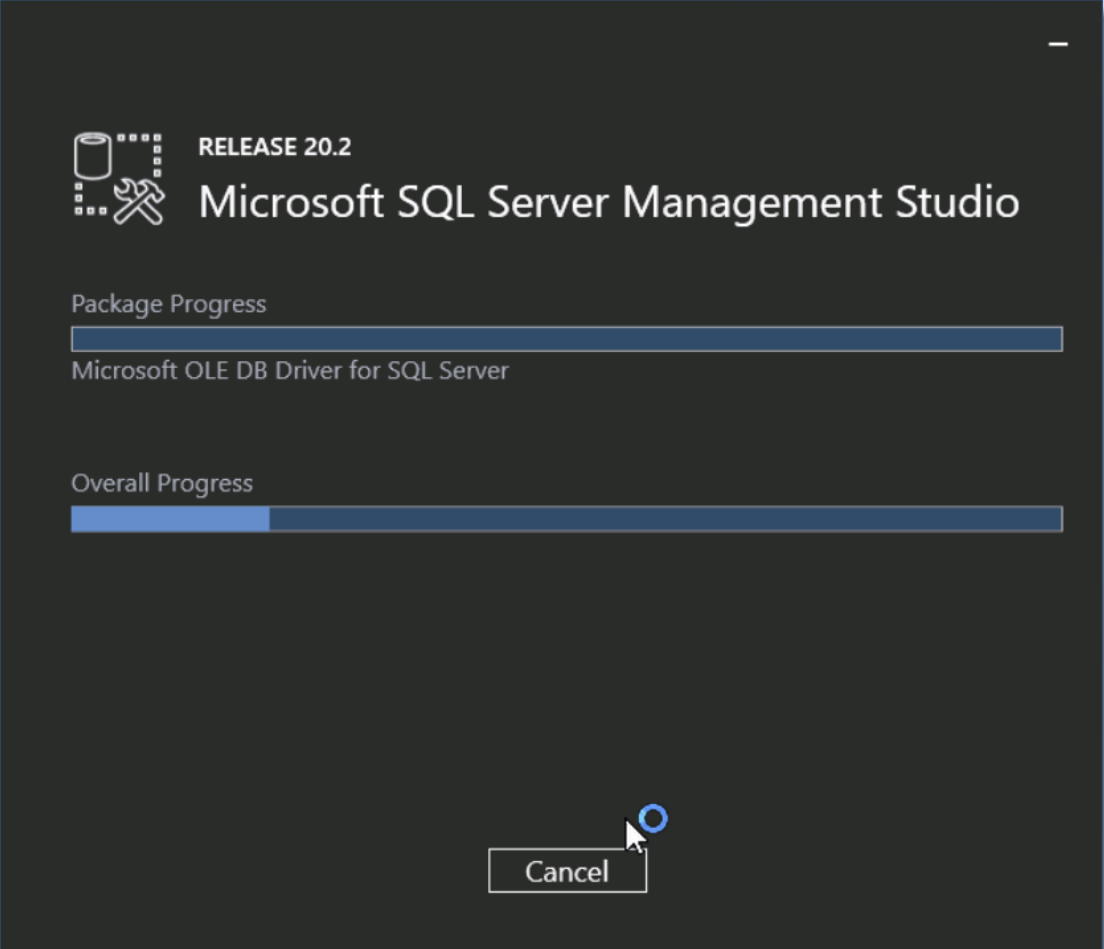Select the 'Microsoft OLE DB Driver for SQL Server' text
This screenshot has height=949, width=1104.
[289, 370]
